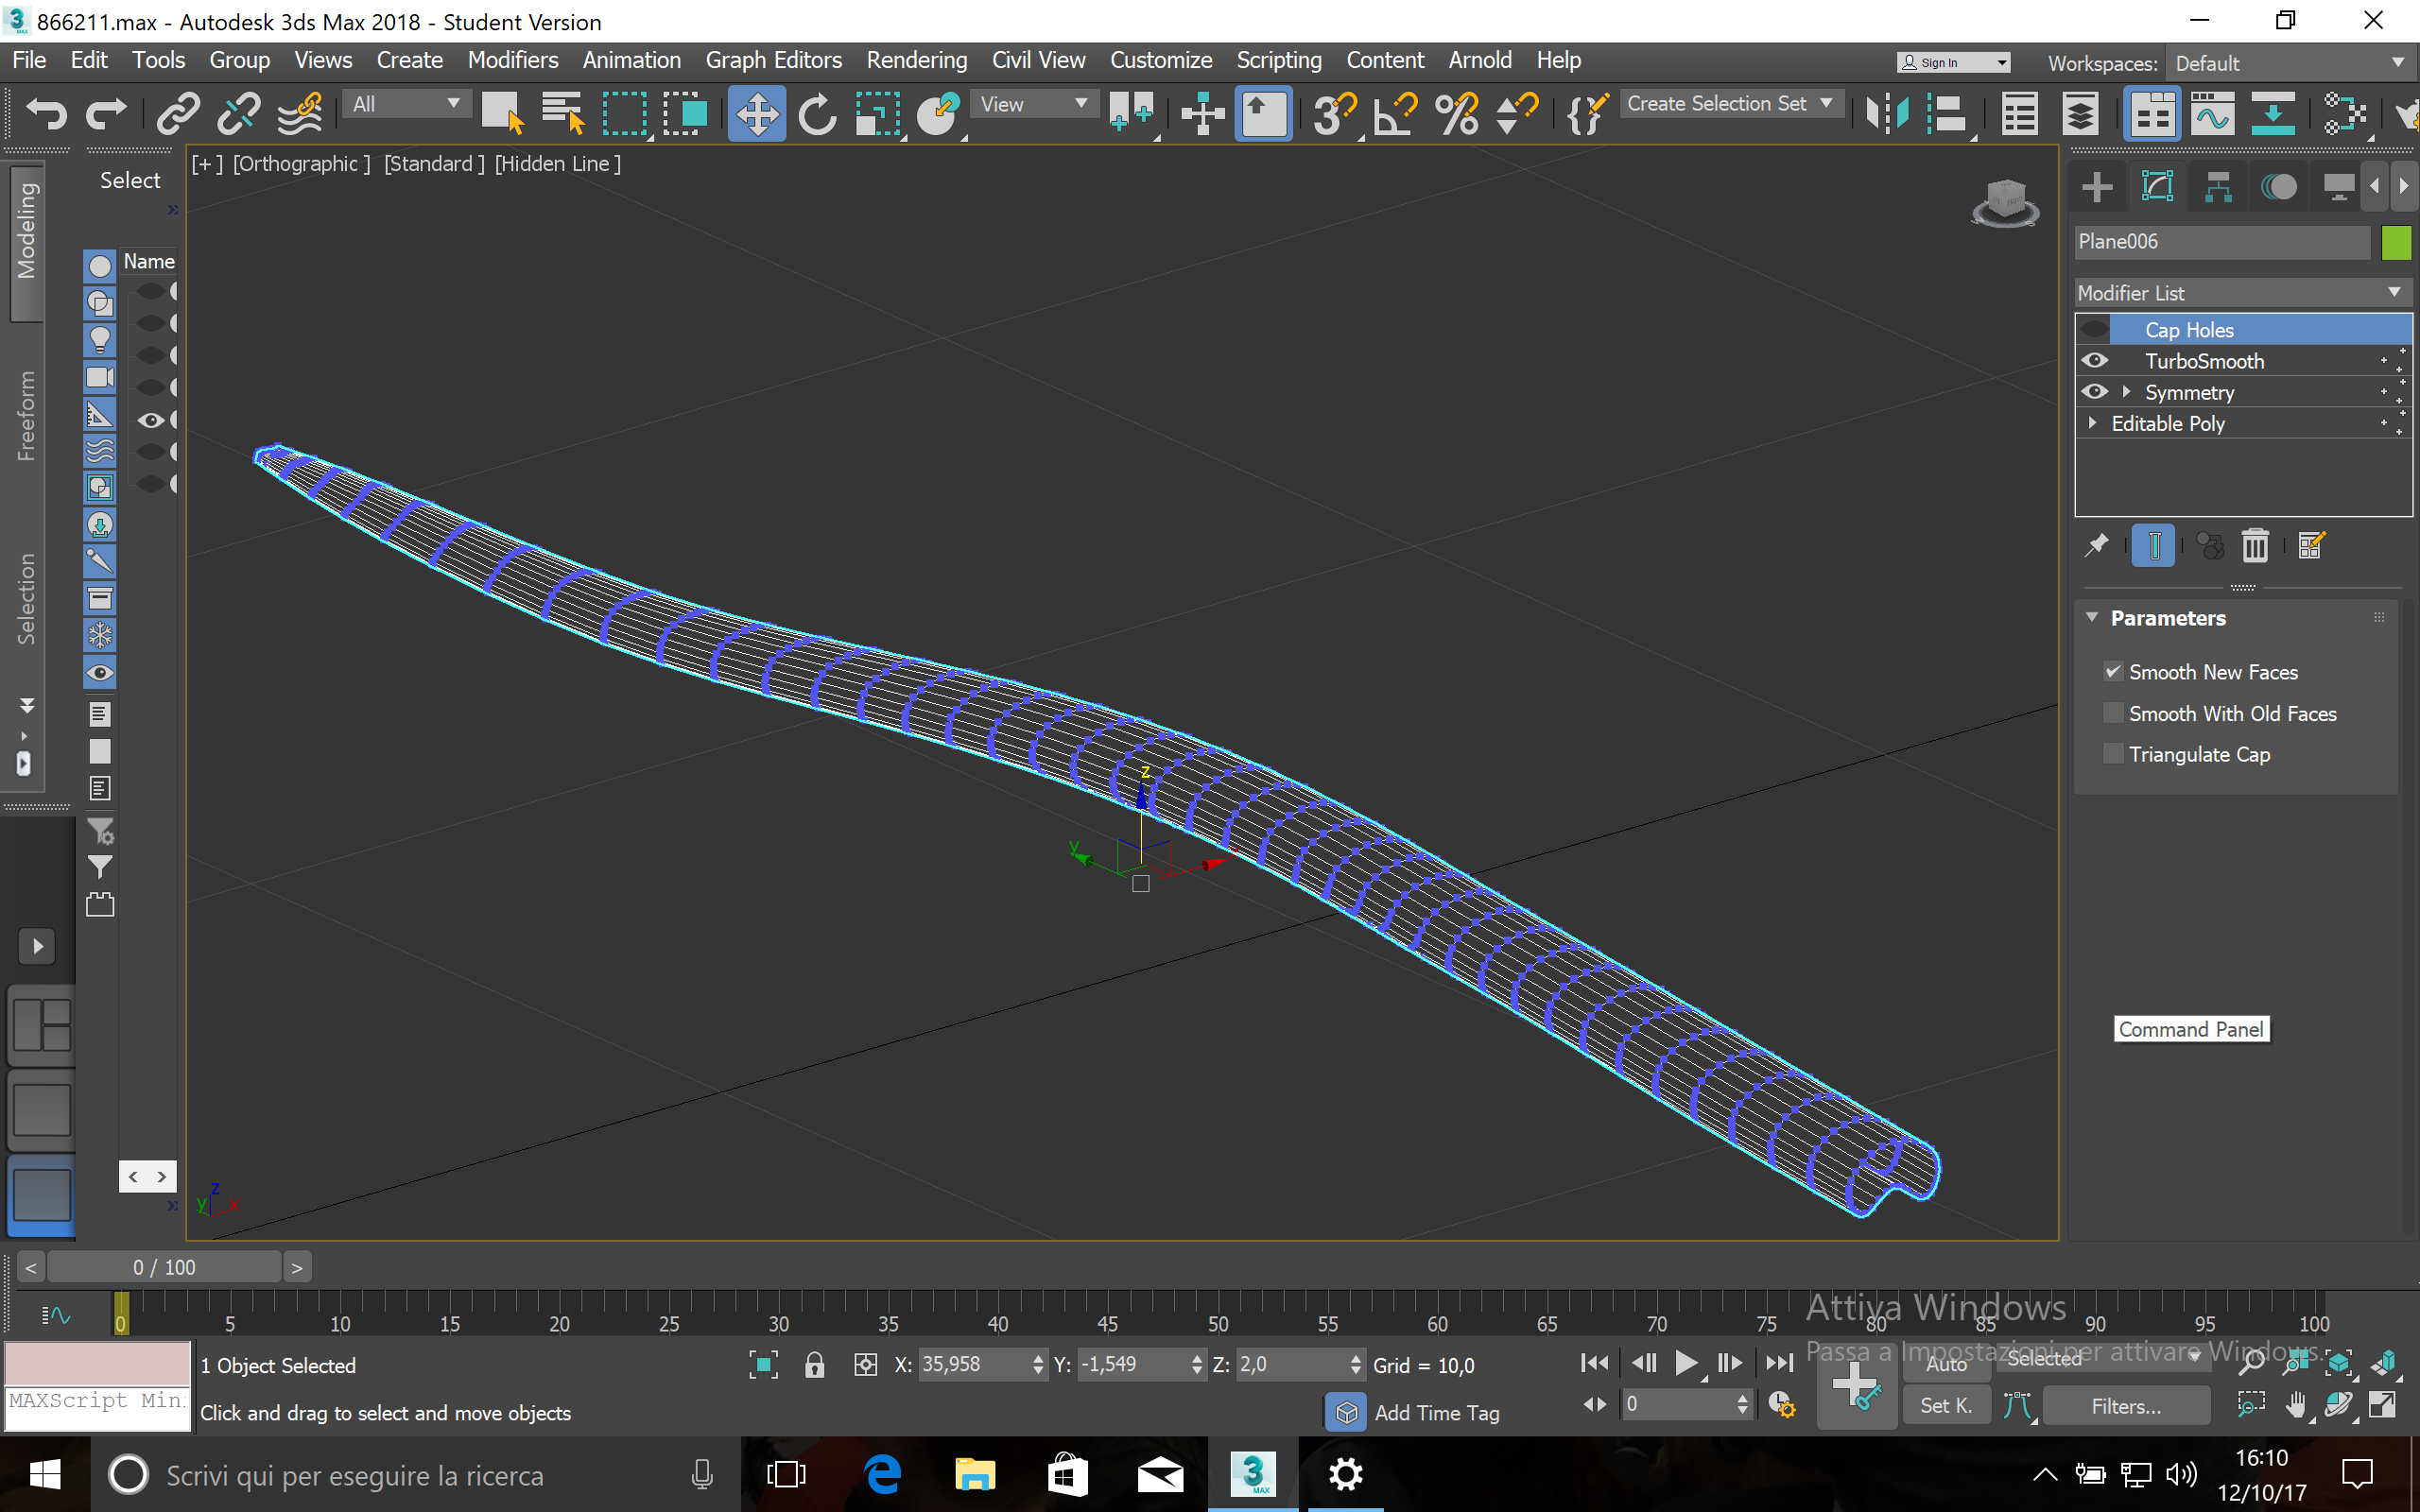Open the Curve Editor icon
This screenshot has width=2420, height=1512.
2212,113
